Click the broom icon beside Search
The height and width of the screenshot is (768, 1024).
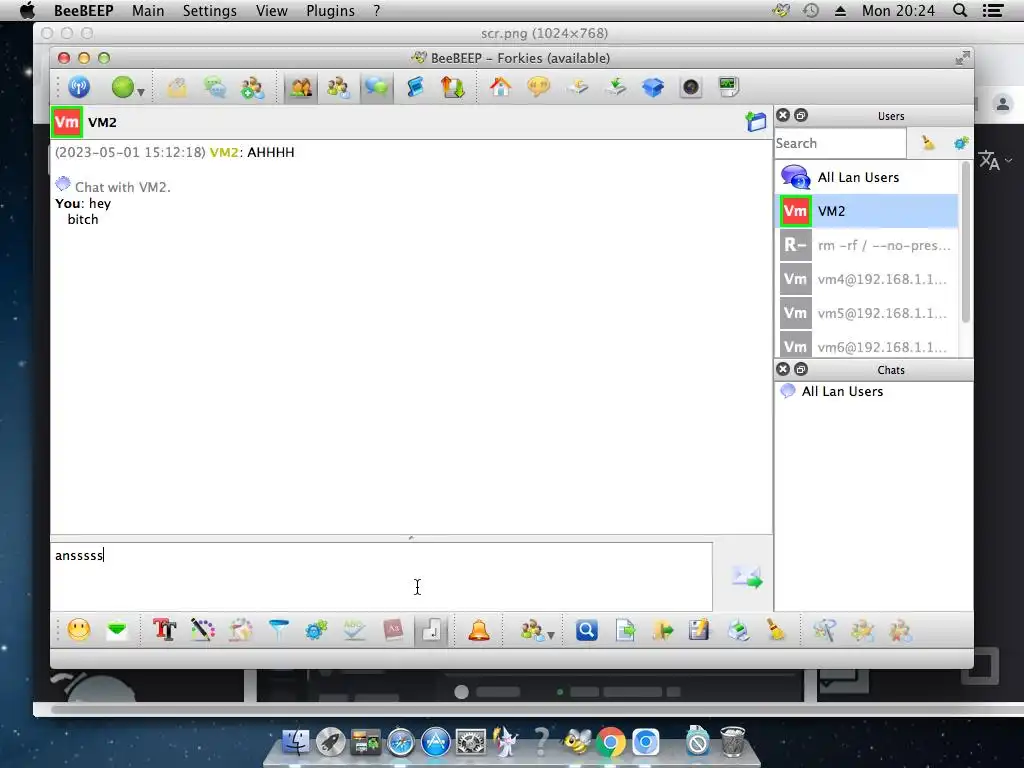[927, 143]
